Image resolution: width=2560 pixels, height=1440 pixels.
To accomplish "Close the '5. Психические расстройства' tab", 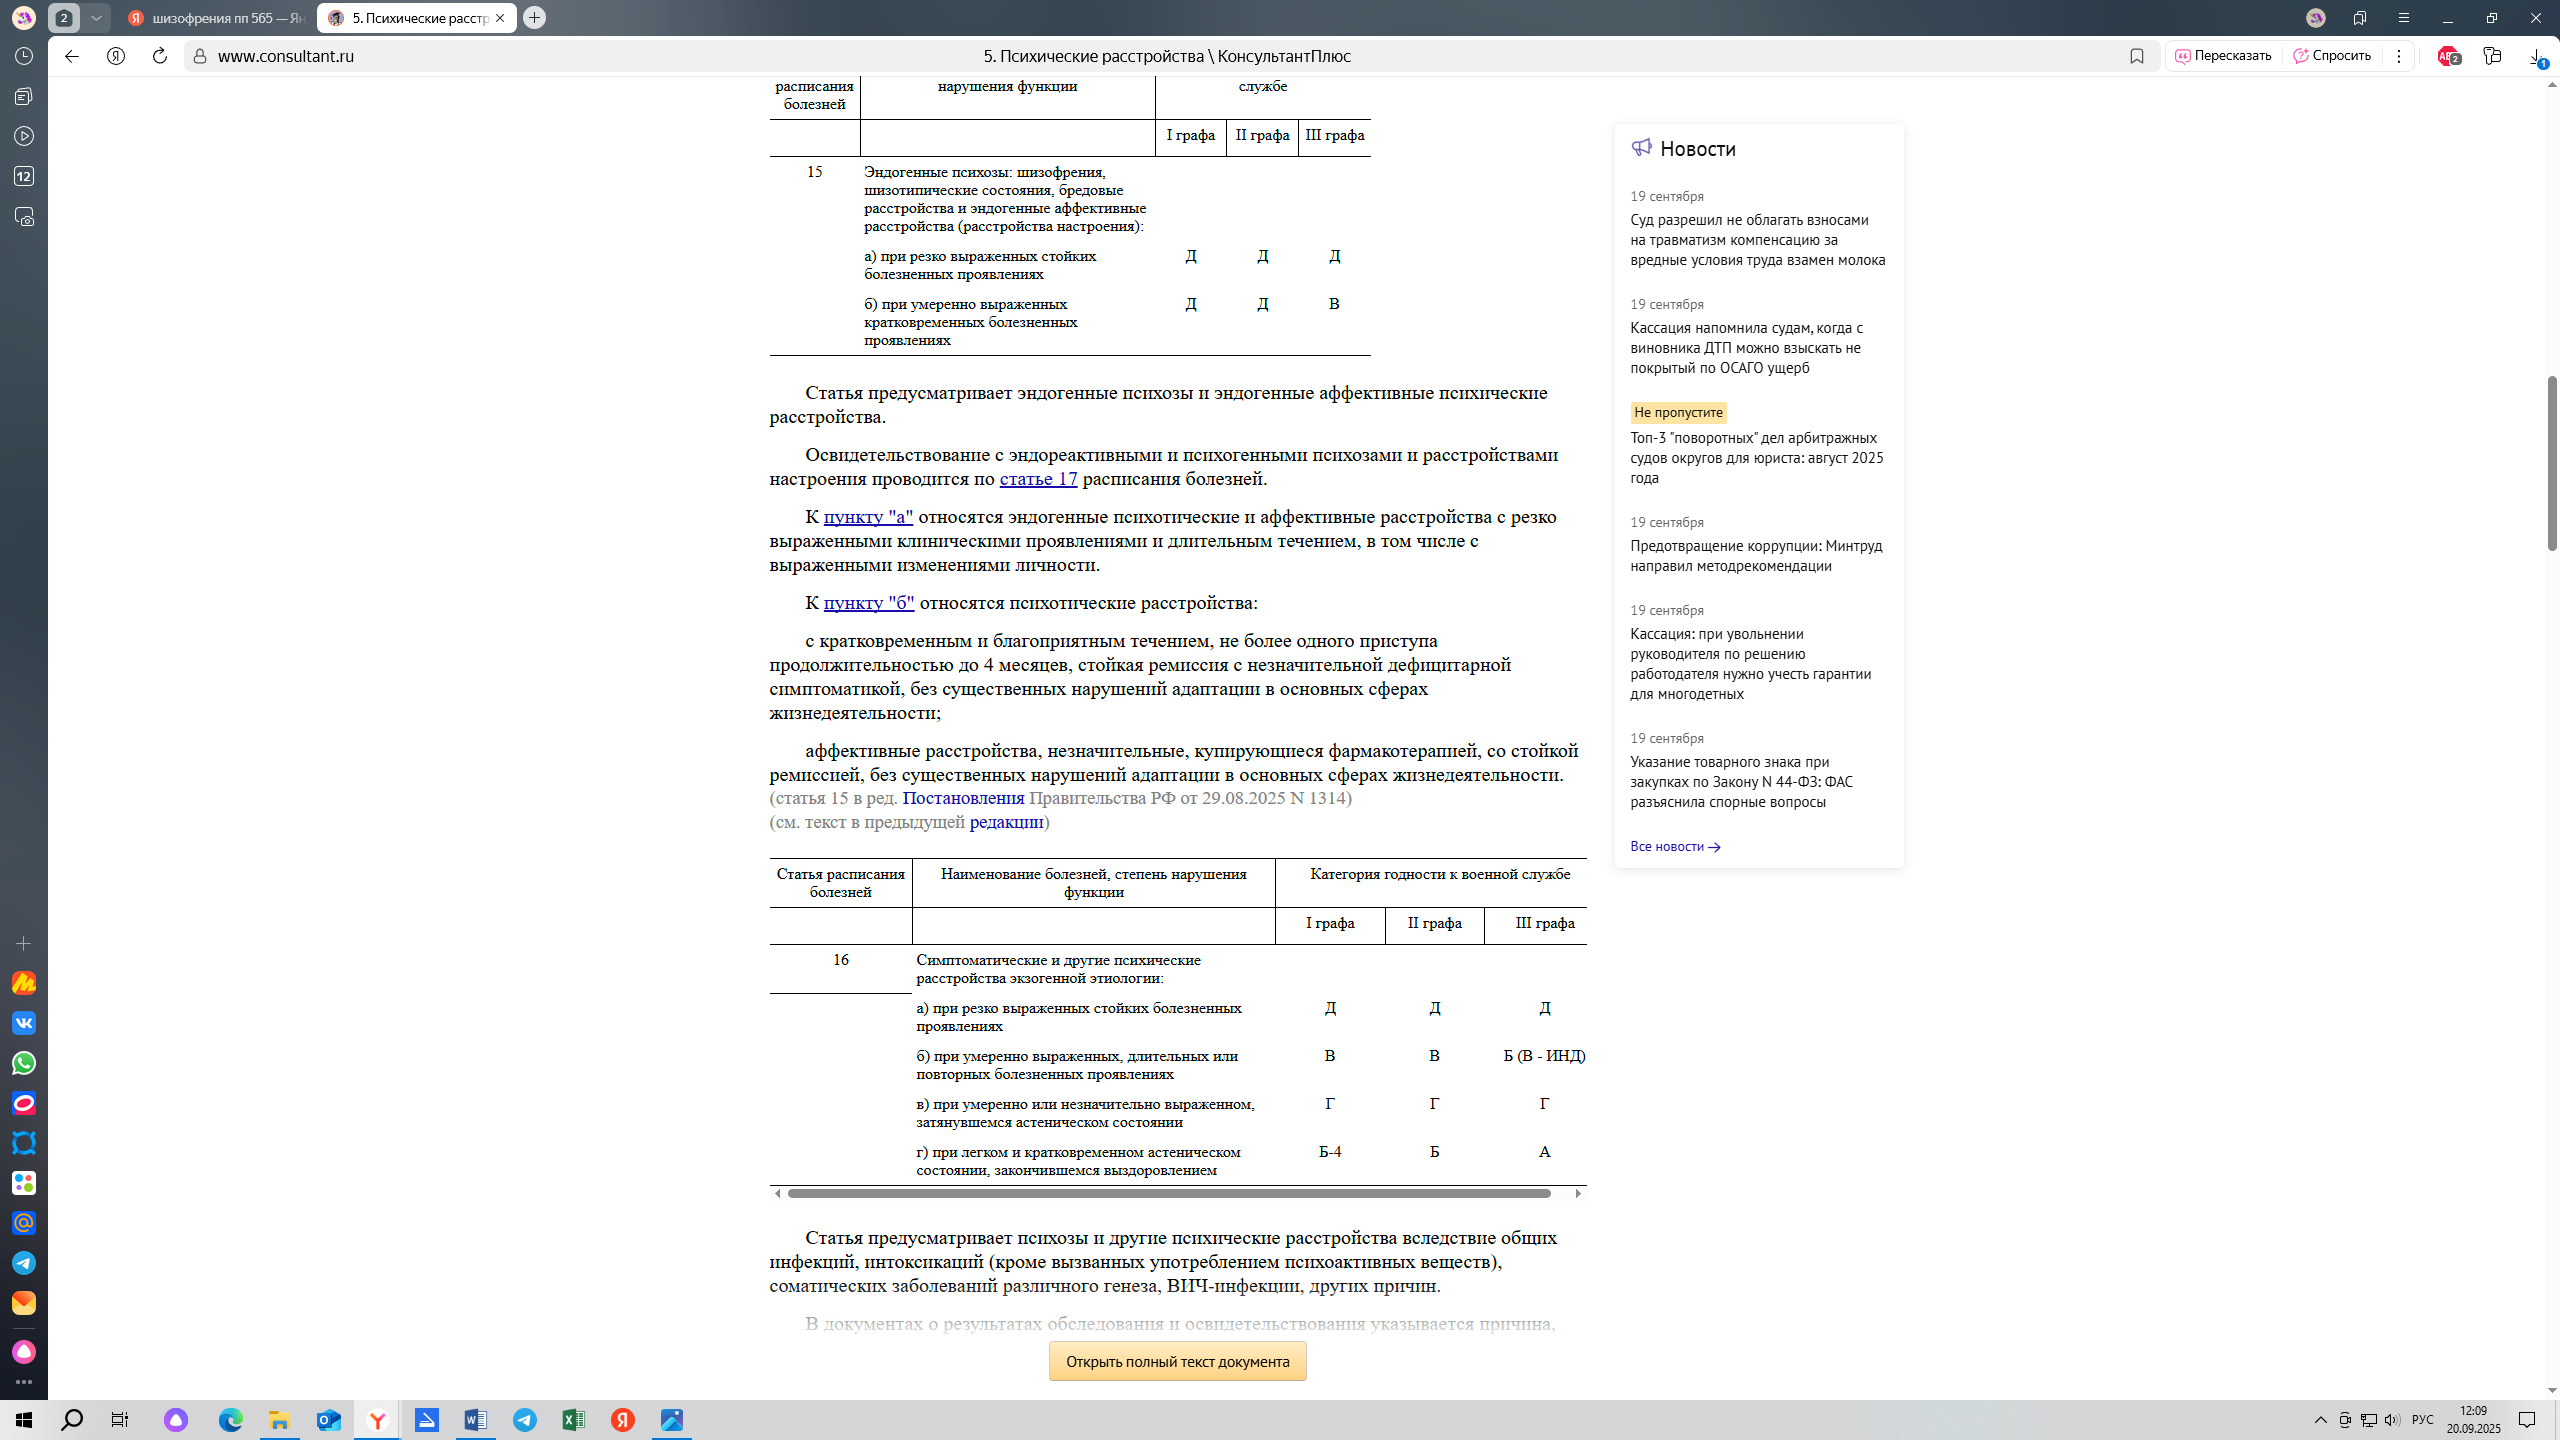I will 500,18.
